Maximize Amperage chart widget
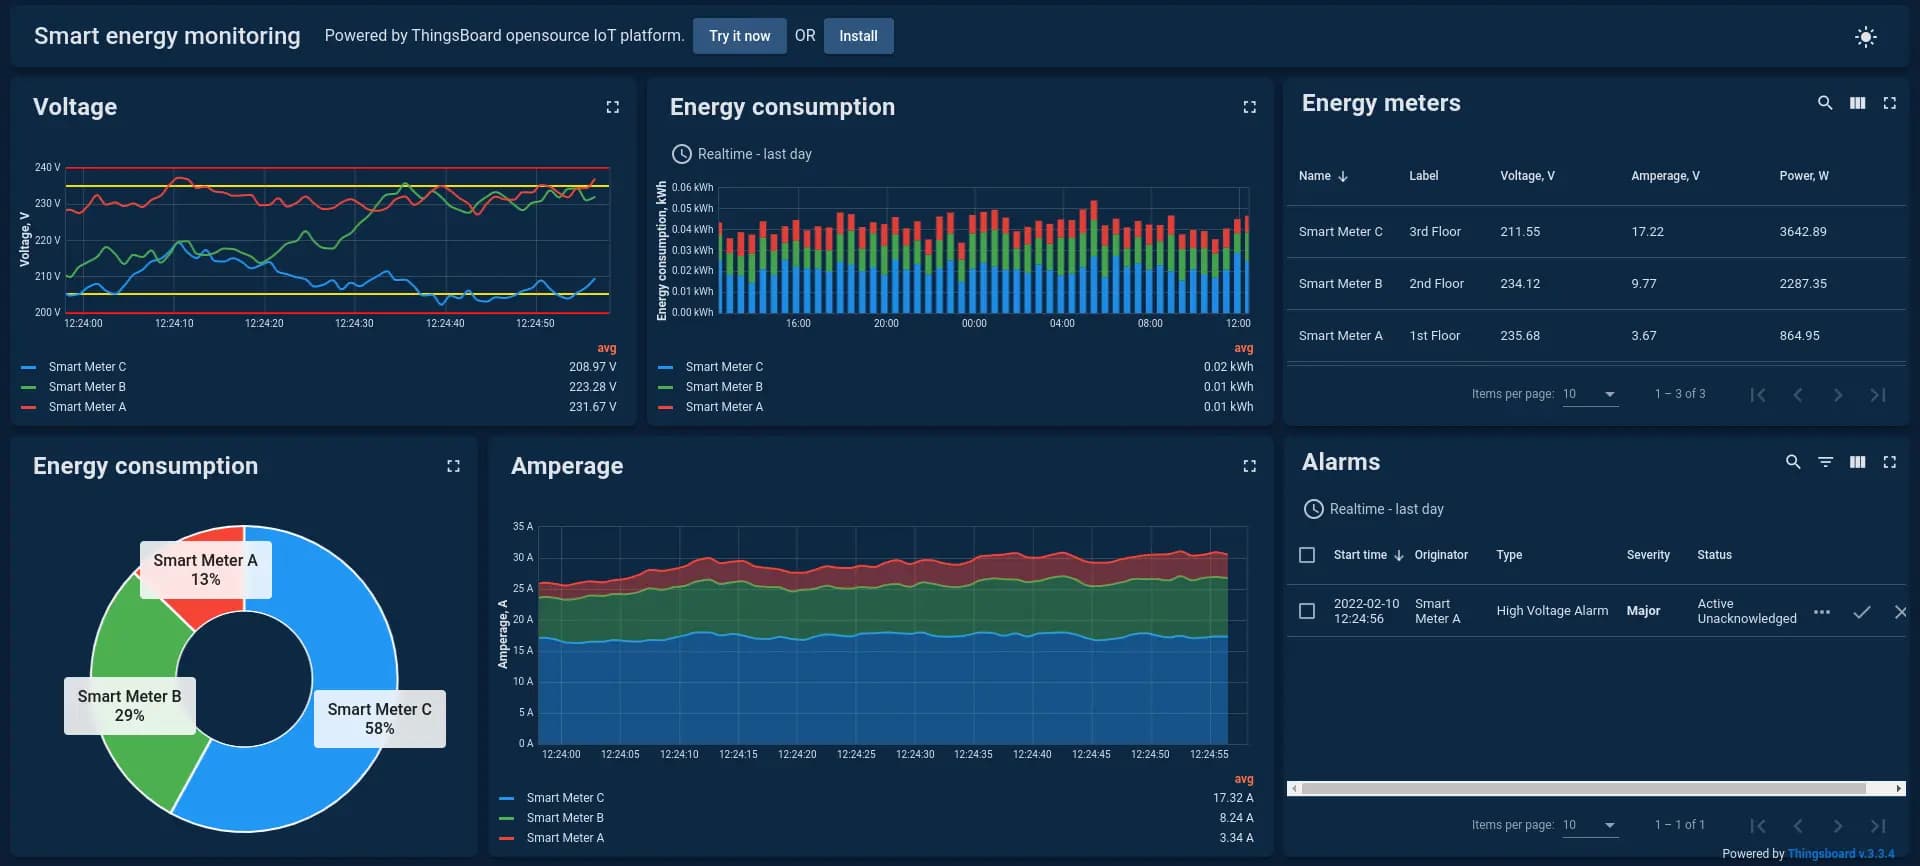The height and width of the screenshot is (866, 1920). click(1249, 466)
